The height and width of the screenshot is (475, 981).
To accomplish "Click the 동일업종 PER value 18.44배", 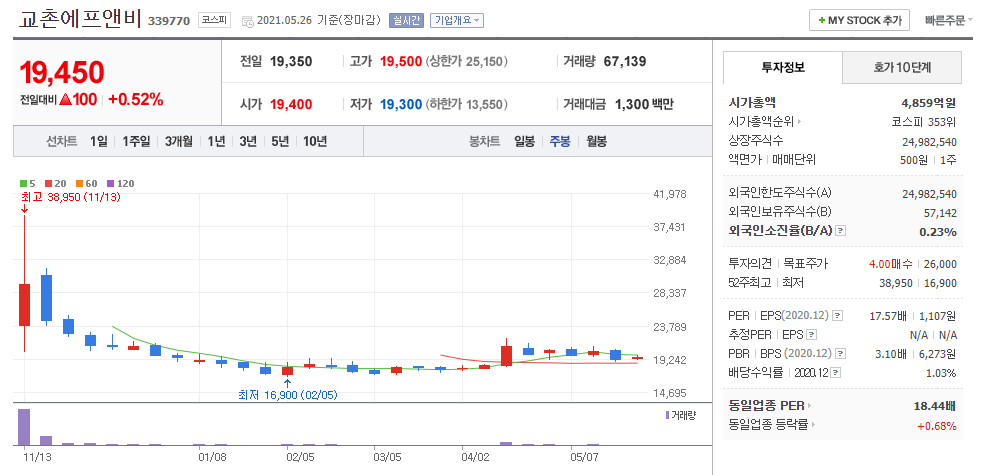I will point(935,406).
